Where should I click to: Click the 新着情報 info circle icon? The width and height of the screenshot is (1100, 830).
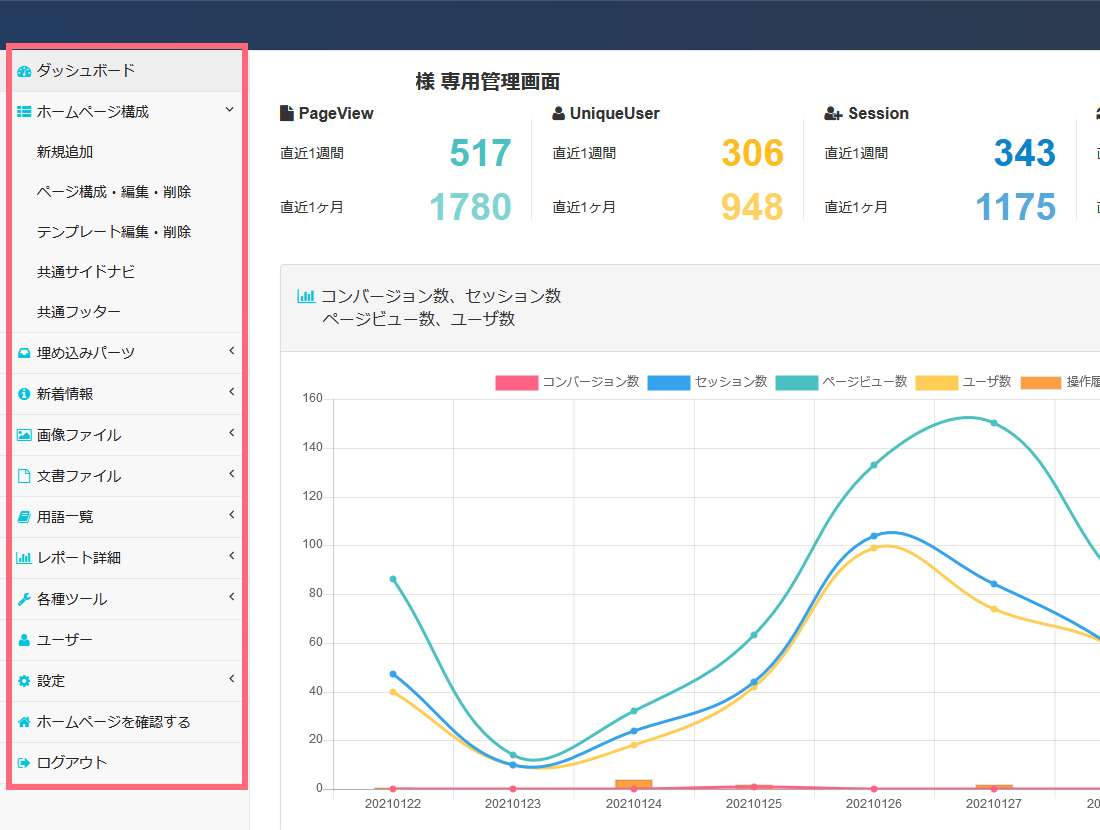coord(24,394)
